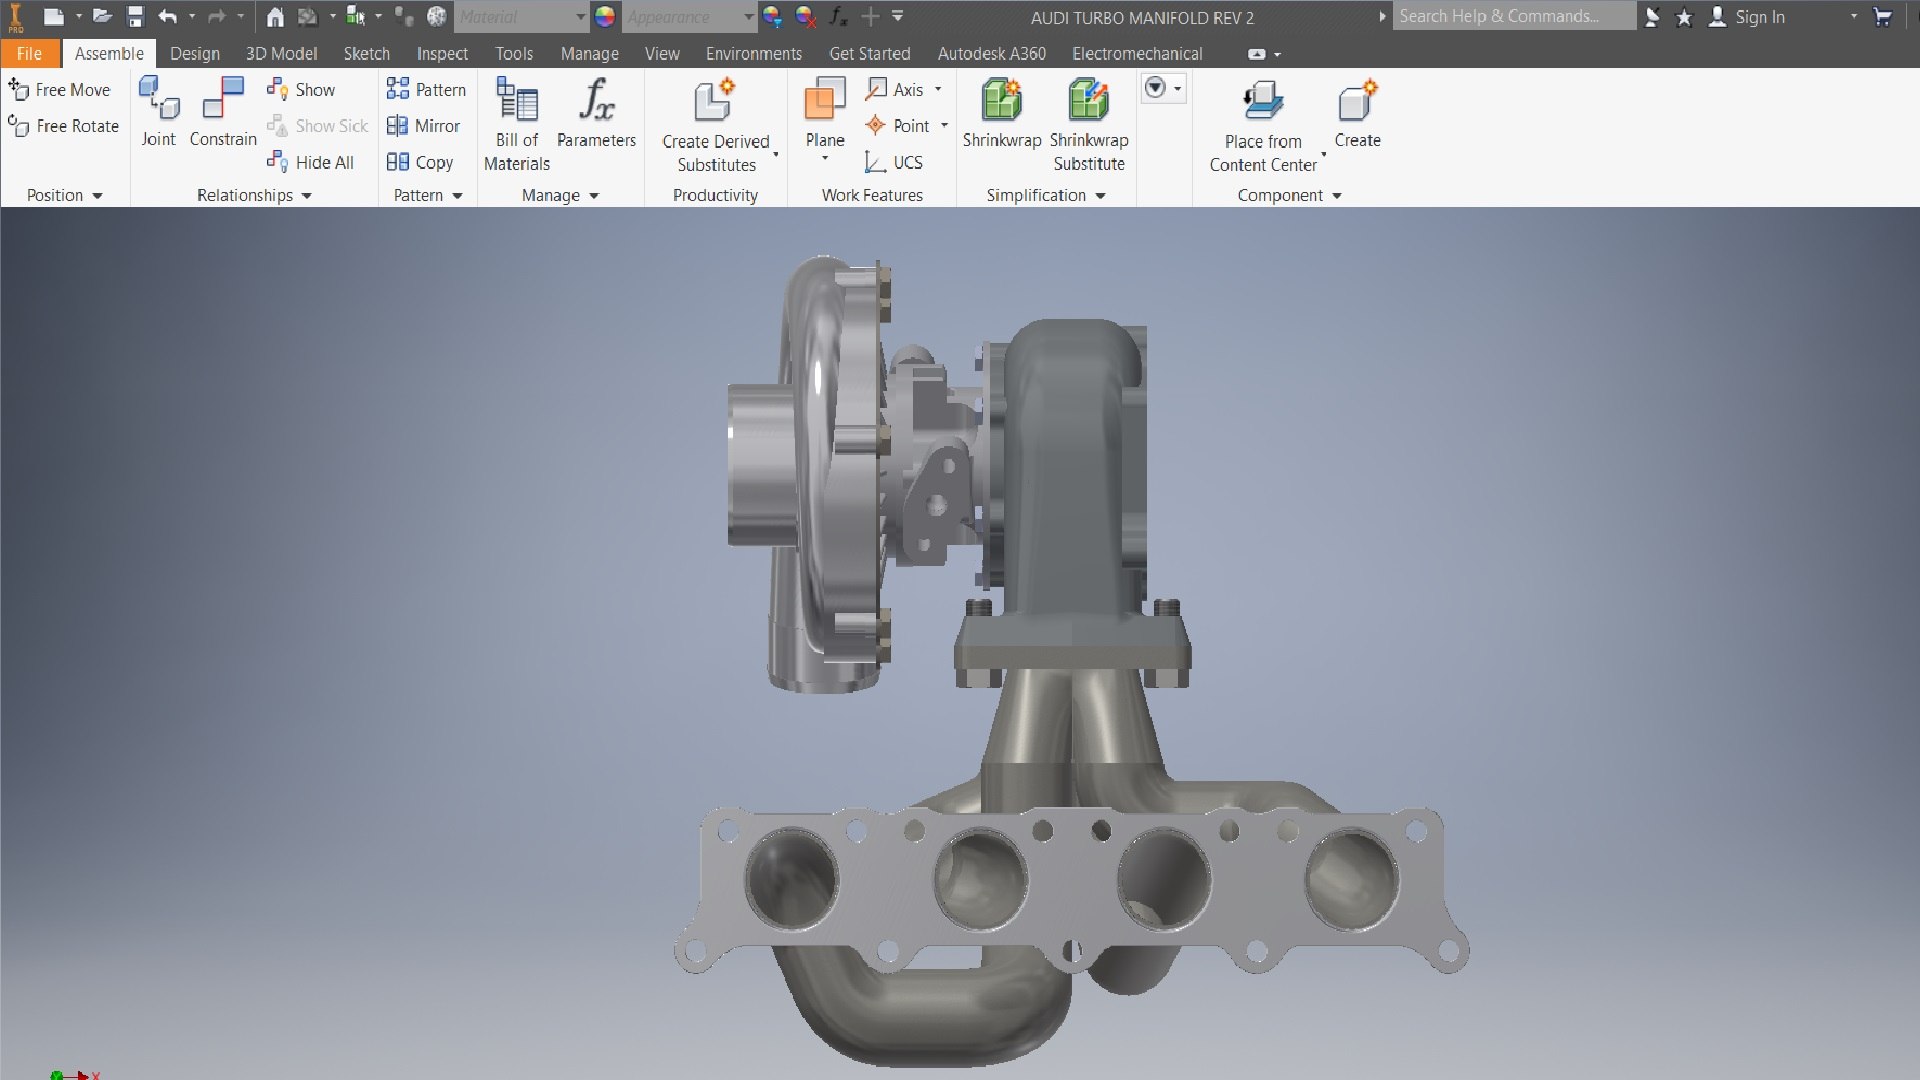Click the Sign In button

point(1747,17)
